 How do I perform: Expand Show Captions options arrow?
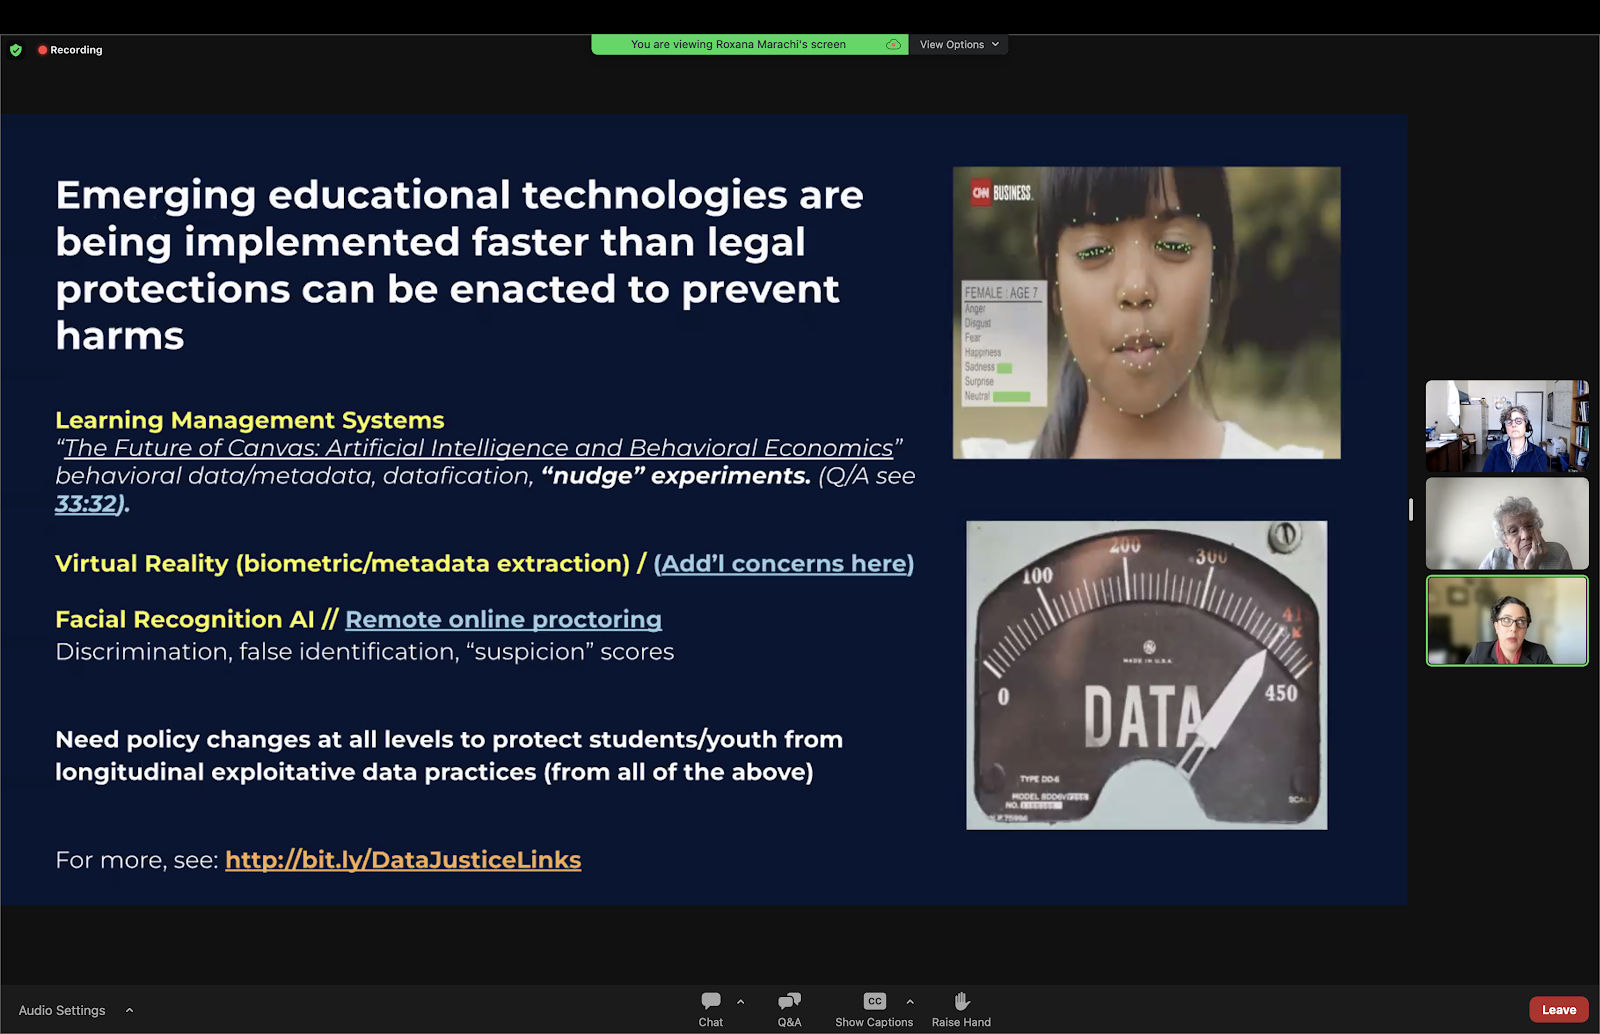910,1001
